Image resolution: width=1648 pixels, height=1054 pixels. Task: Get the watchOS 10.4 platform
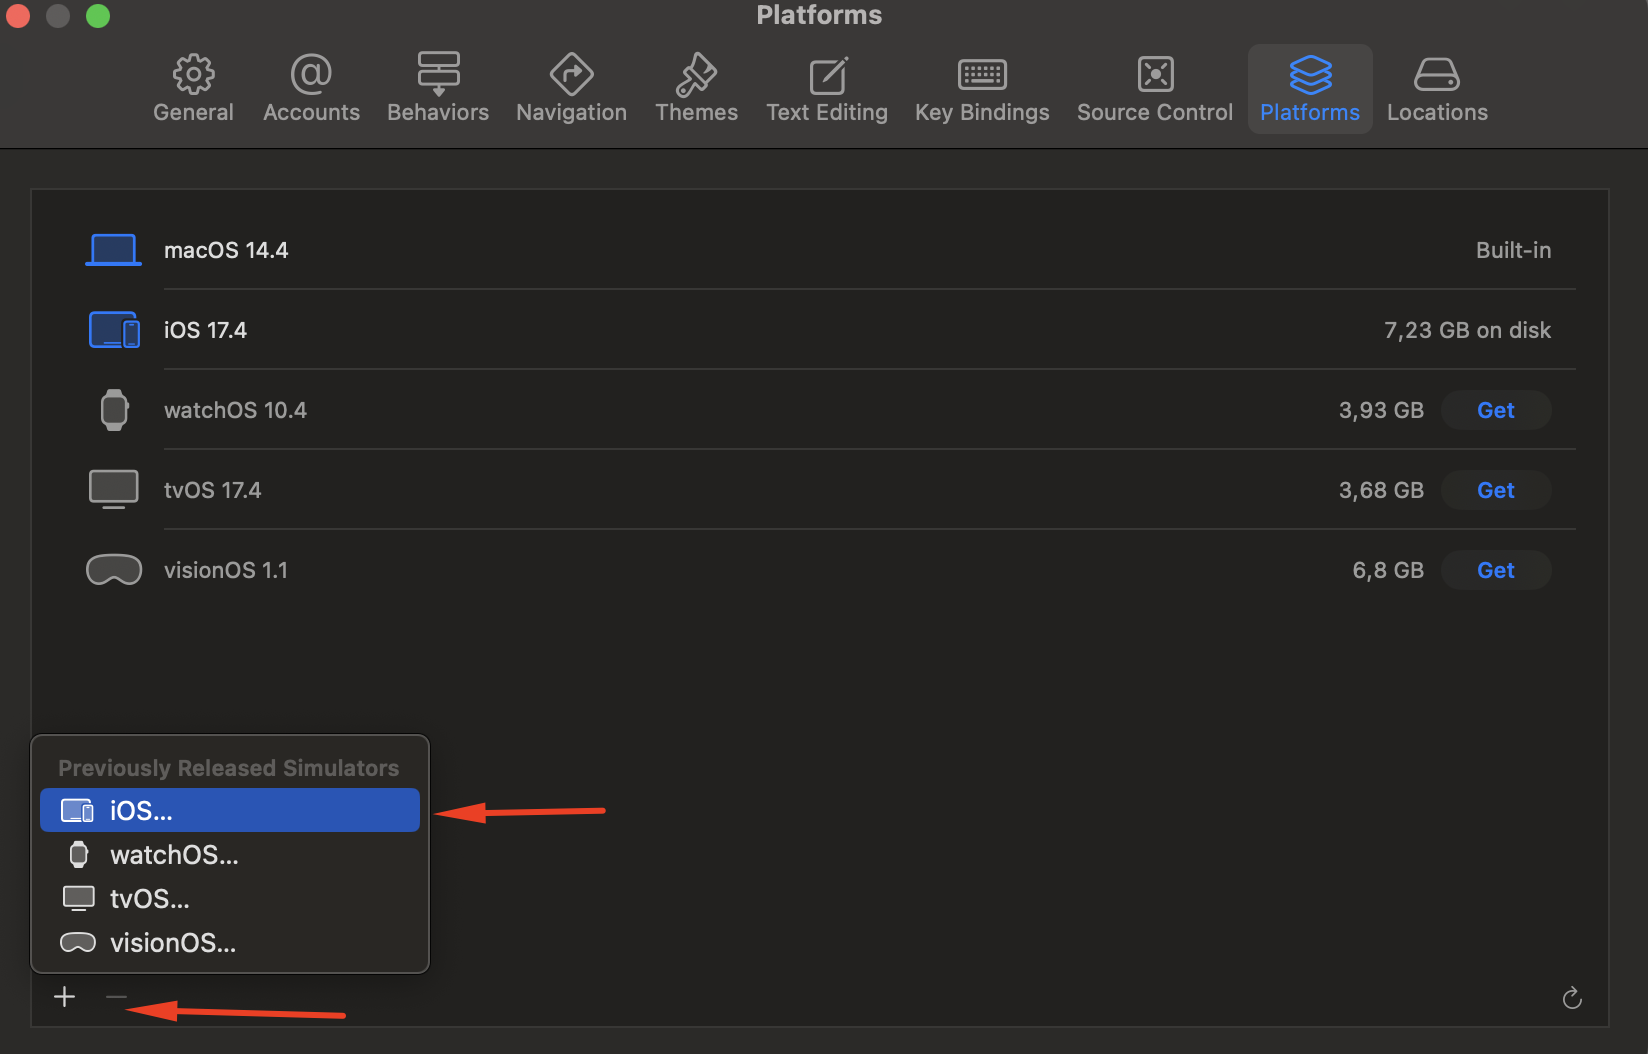[x=1496, y=410]
